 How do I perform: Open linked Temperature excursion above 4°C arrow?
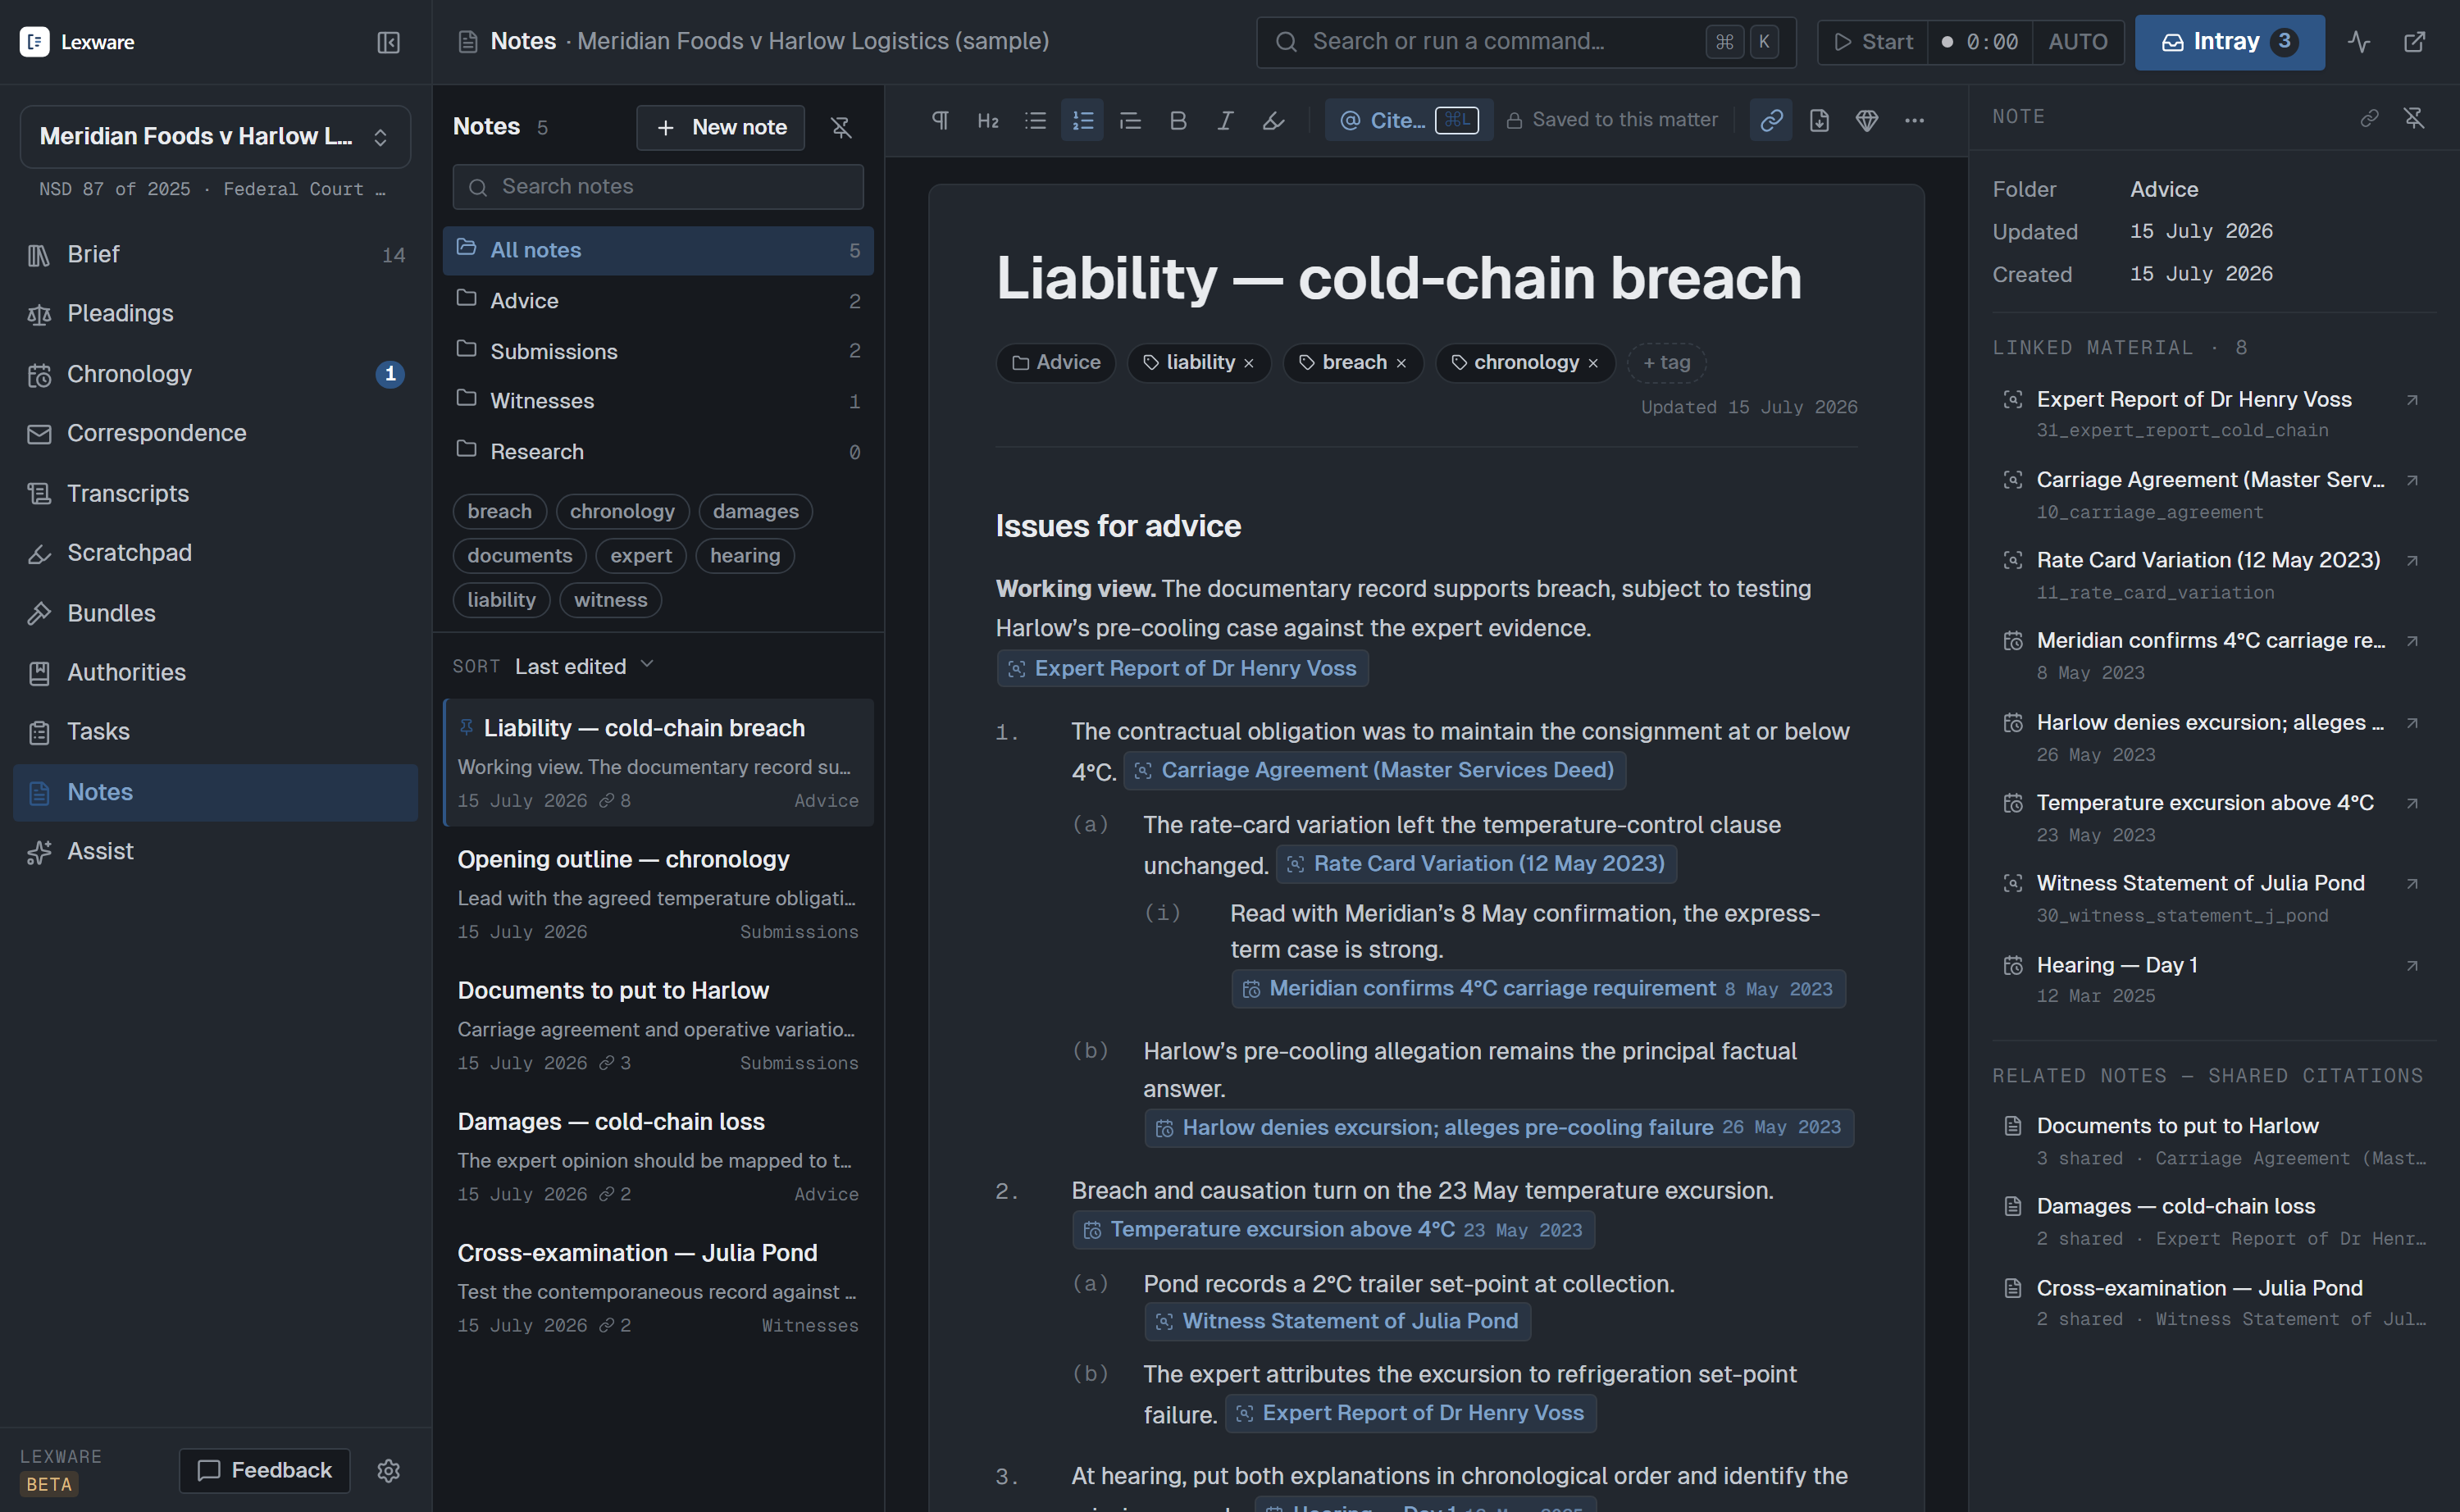[2411, 804]
